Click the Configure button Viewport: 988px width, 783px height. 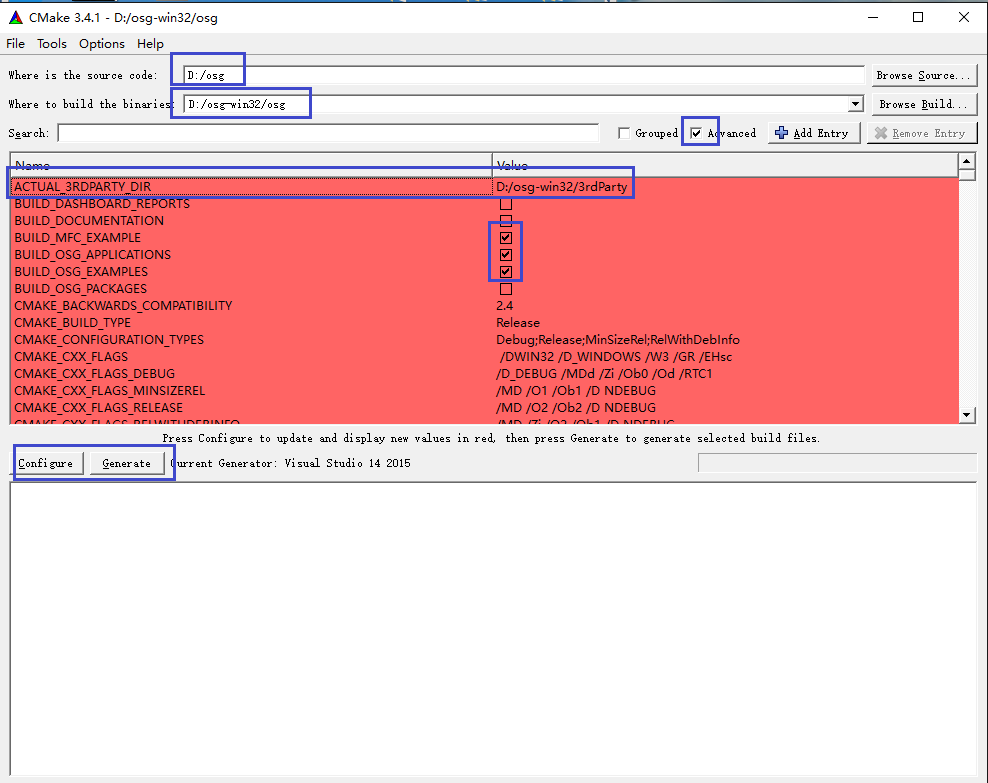coord(45,463)
